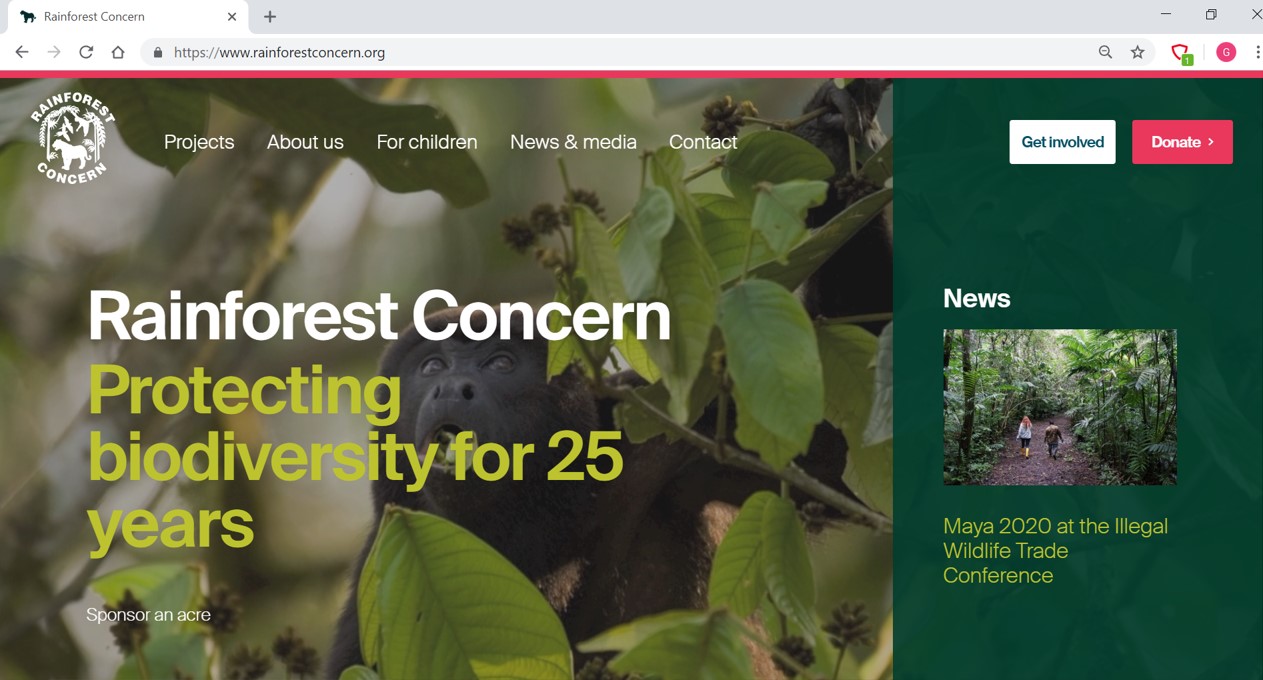Open the rainforest path news thumbnail
This screenshot has width=1263, height=680.
[1060, 407]
